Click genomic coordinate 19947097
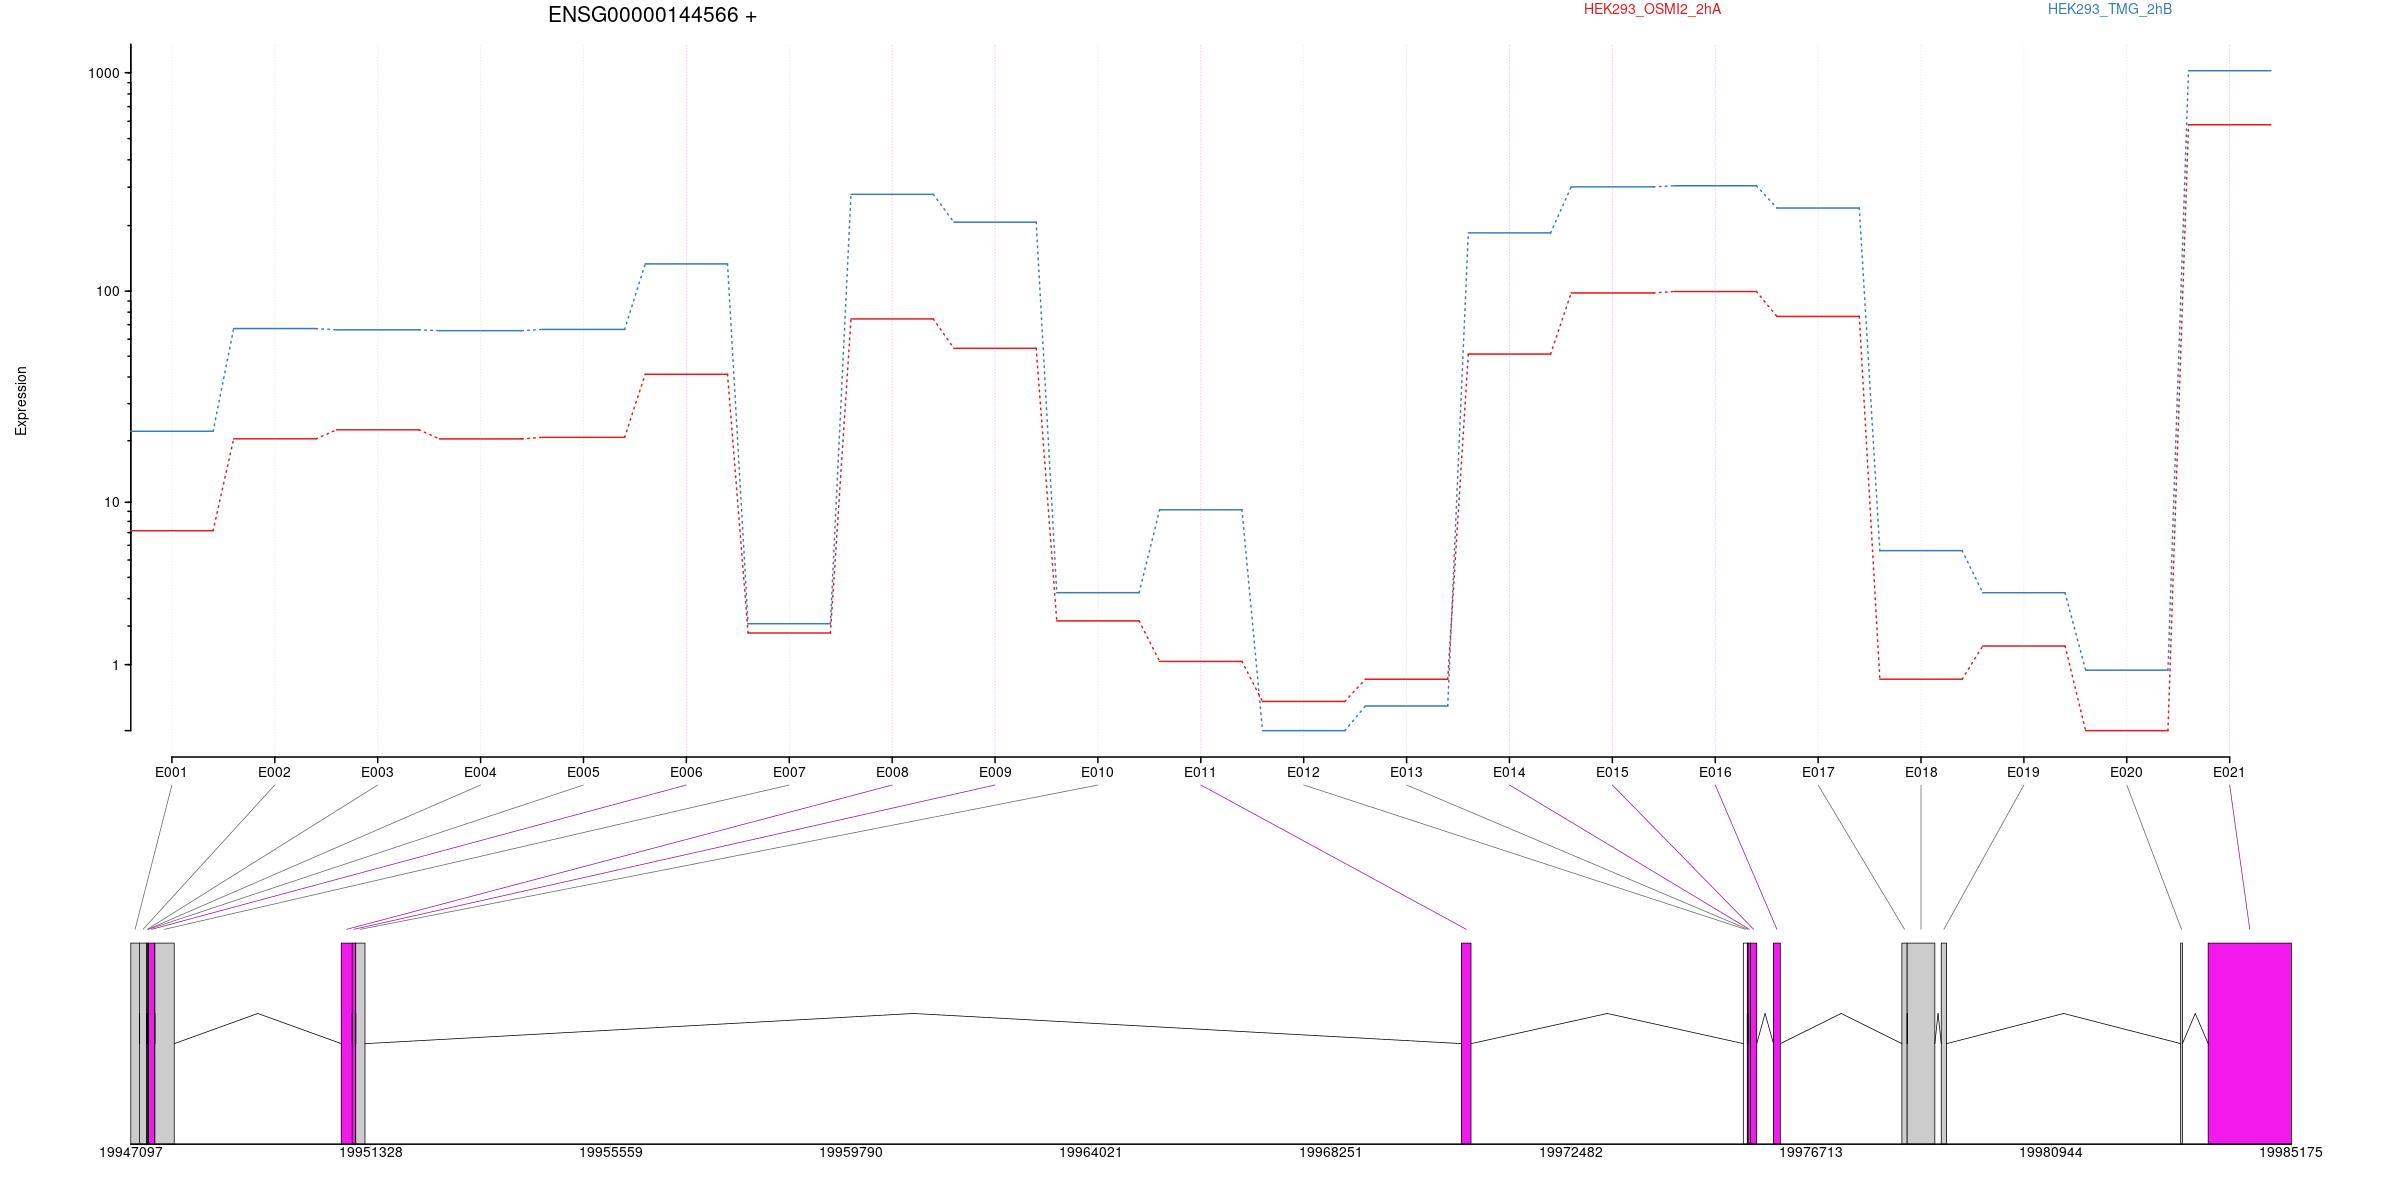 click(x=131, y=1152)
